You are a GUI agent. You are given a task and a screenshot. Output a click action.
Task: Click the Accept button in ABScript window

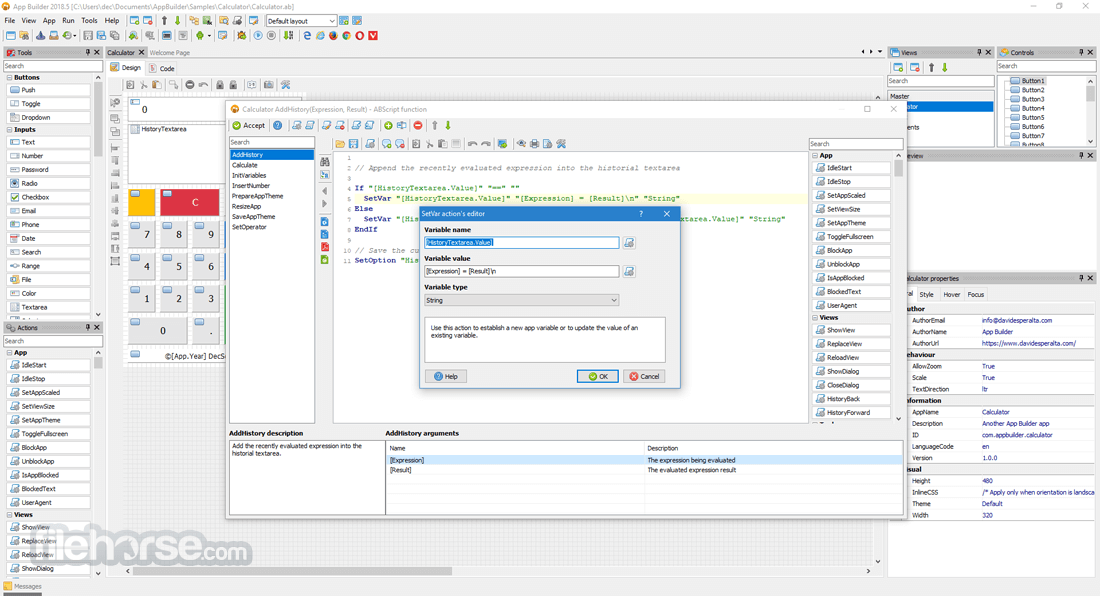click(249, 126)
